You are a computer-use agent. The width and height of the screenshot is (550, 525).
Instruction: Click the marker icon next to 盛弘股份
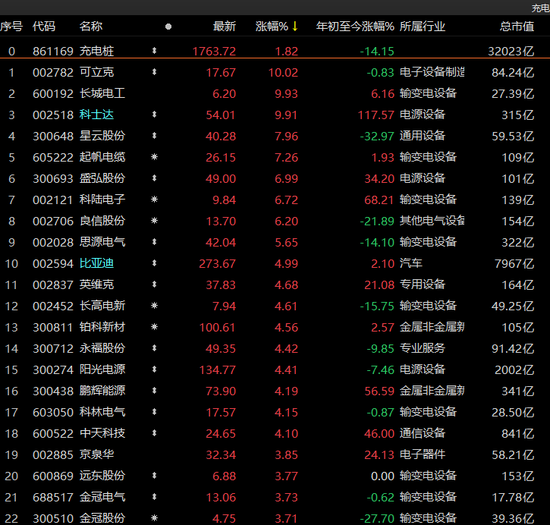click(x=154, y=178)
